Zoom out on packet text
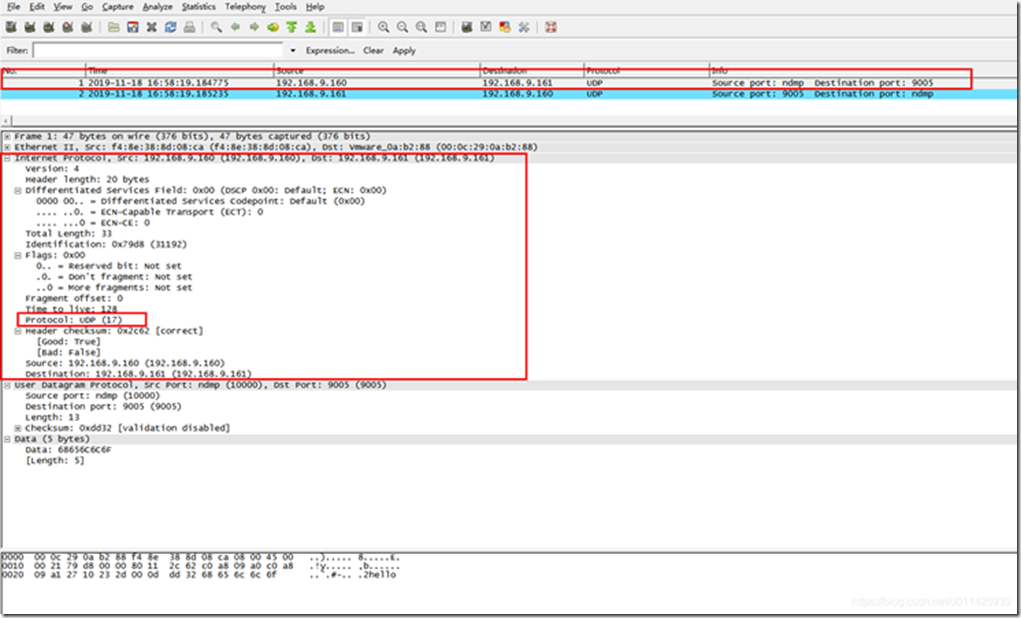This screenshot has height=618, width=1021. coord(402,27)
